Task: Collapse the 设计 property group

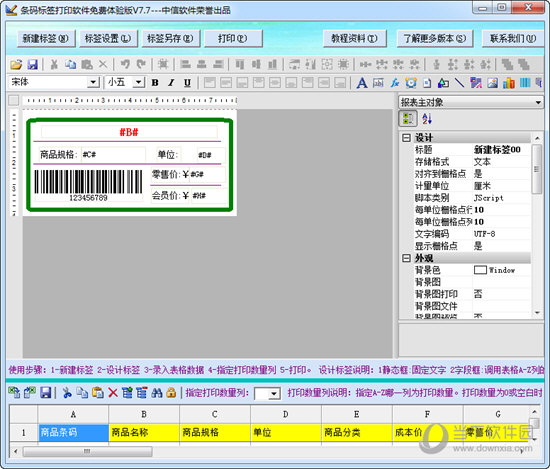Action: pos(406,138)
